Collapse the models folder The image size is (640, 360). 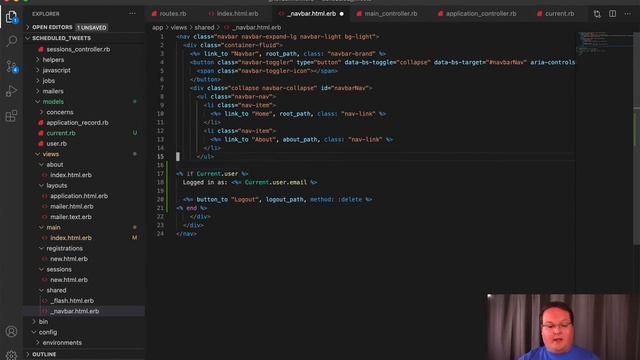coord(53,102)
